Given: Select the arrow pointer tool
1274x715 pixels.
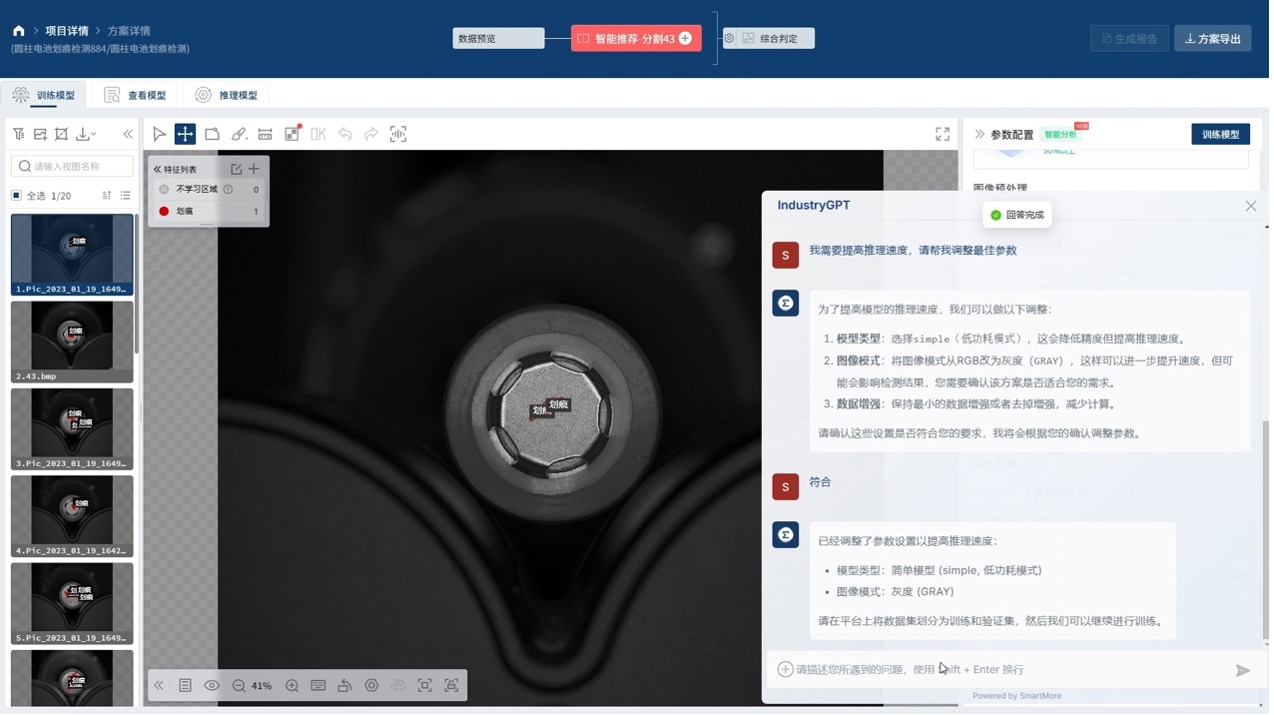Looking at the screenshot, I should 159,134.
